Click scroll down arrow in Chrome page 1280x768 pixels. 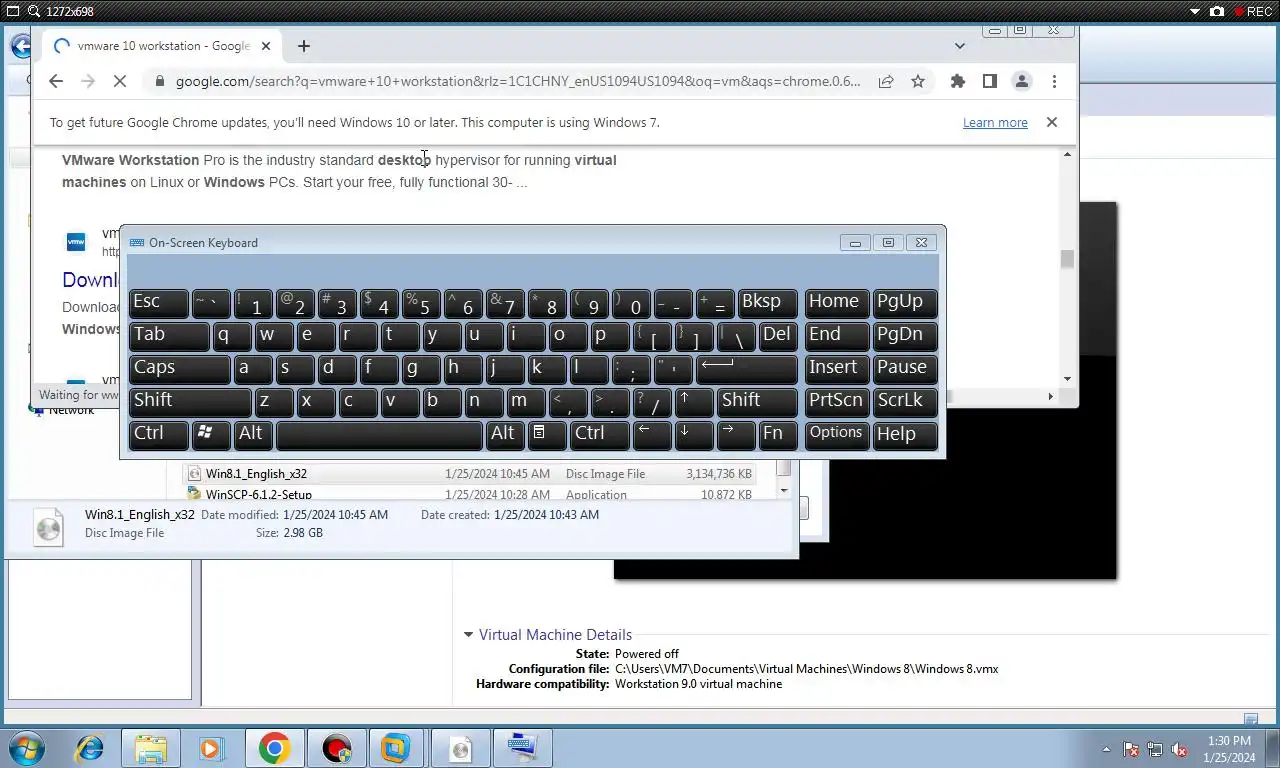pyautogui.click(x=1068, y=379)
